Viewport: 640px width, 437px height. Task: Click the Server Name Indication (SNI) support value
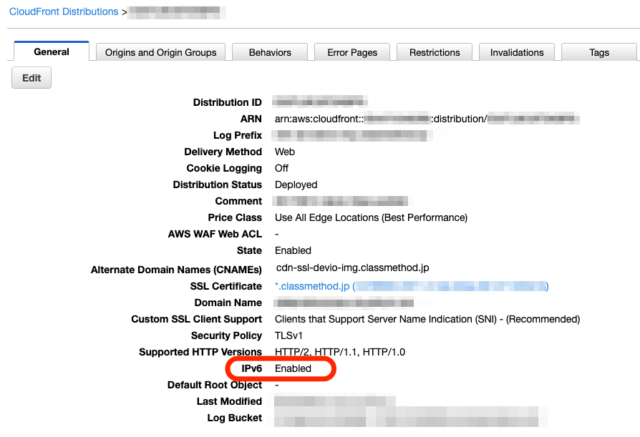point(427,319)
